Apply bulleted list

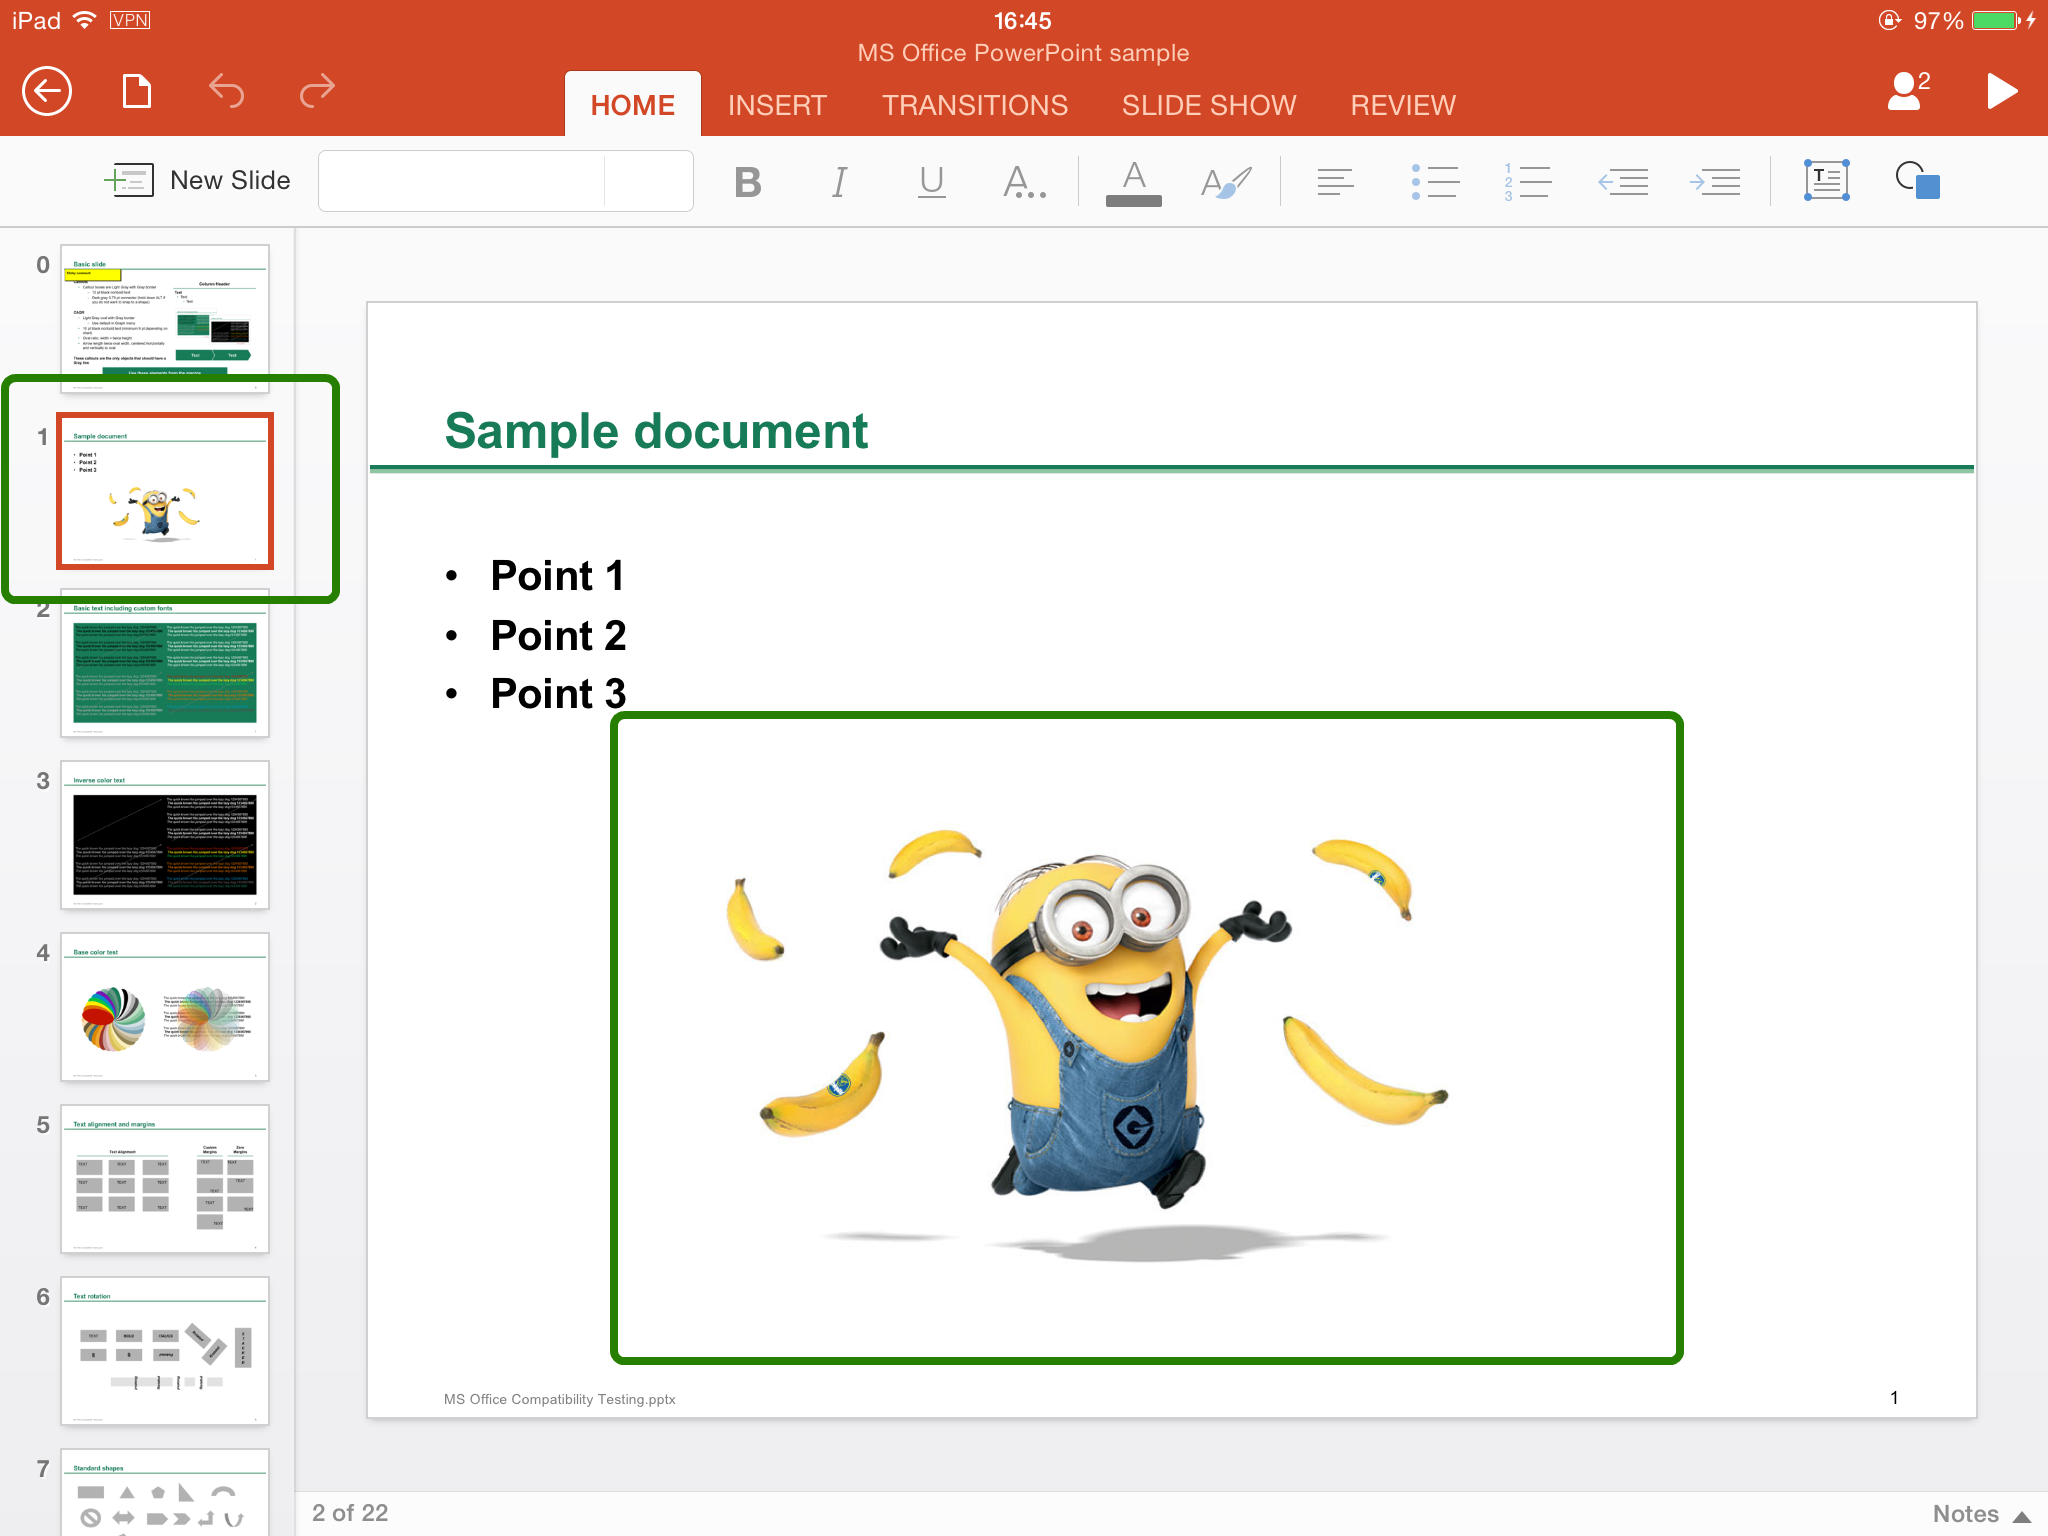1435,182
